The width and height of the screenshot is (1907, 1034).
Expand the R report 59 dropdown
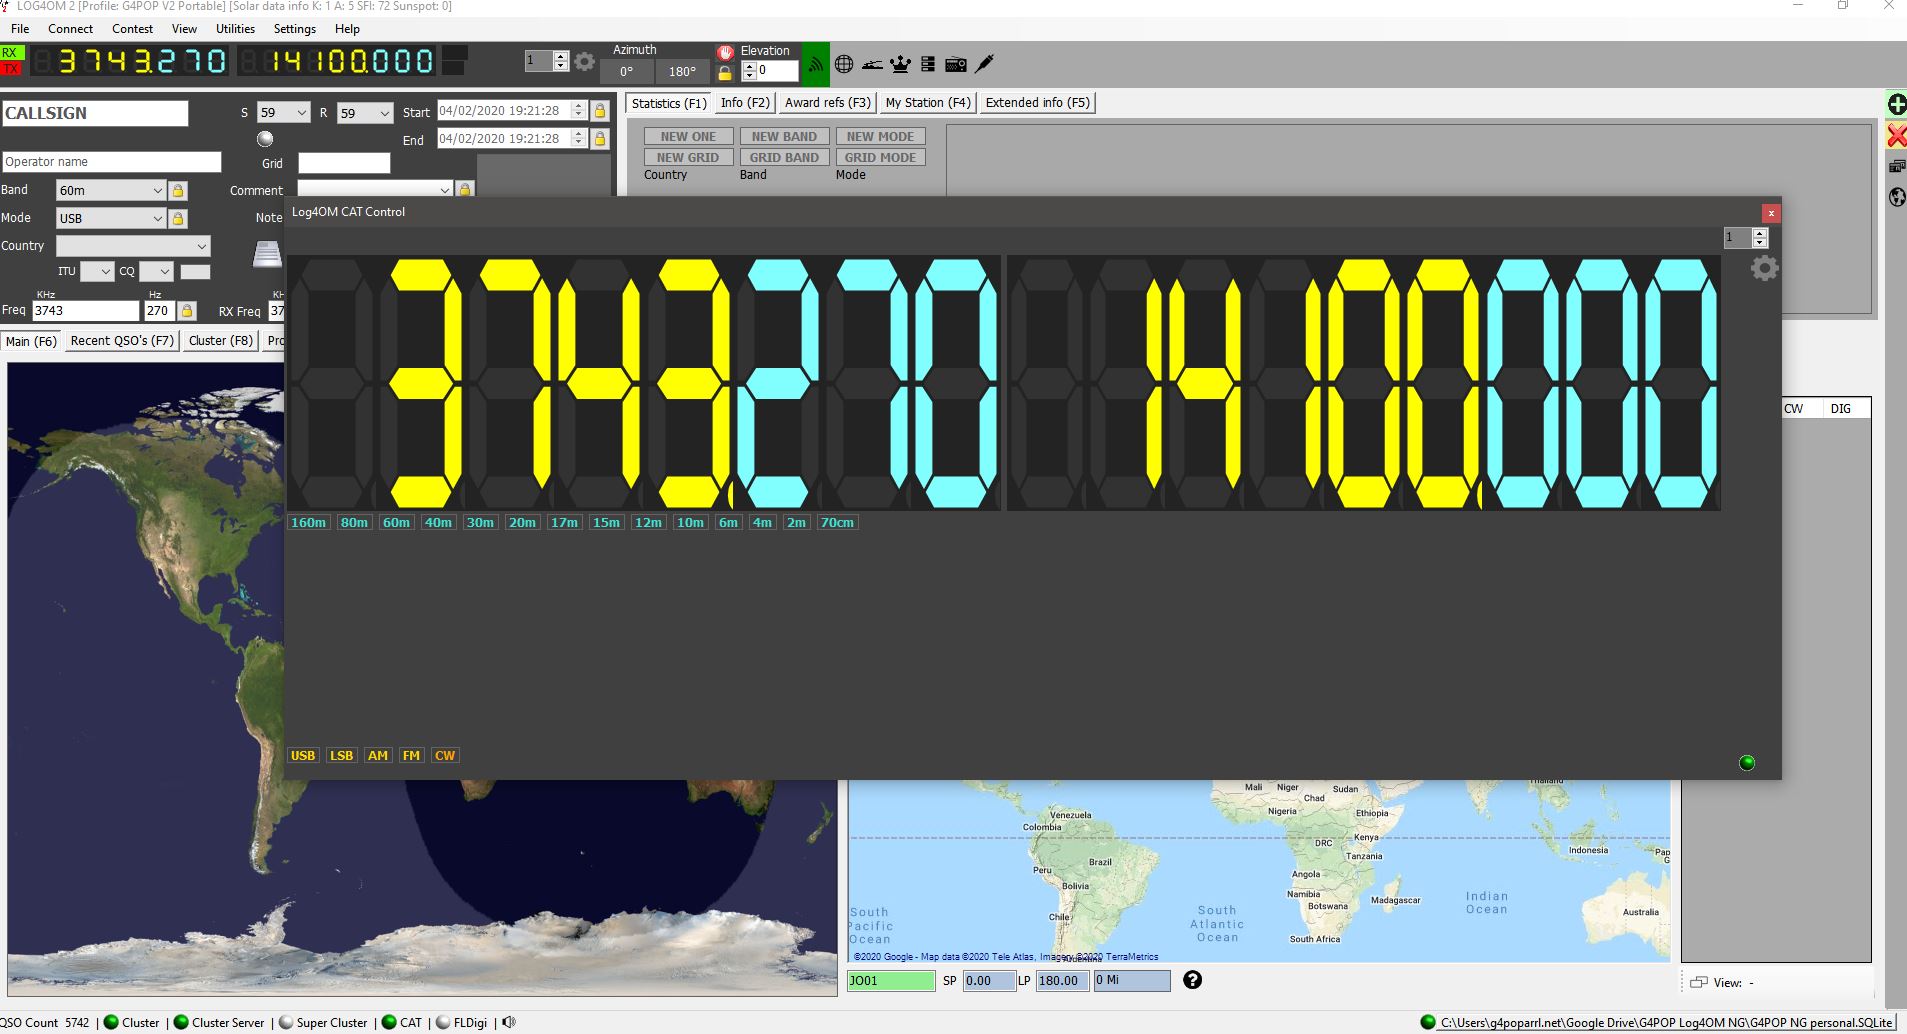pos(384,113)
